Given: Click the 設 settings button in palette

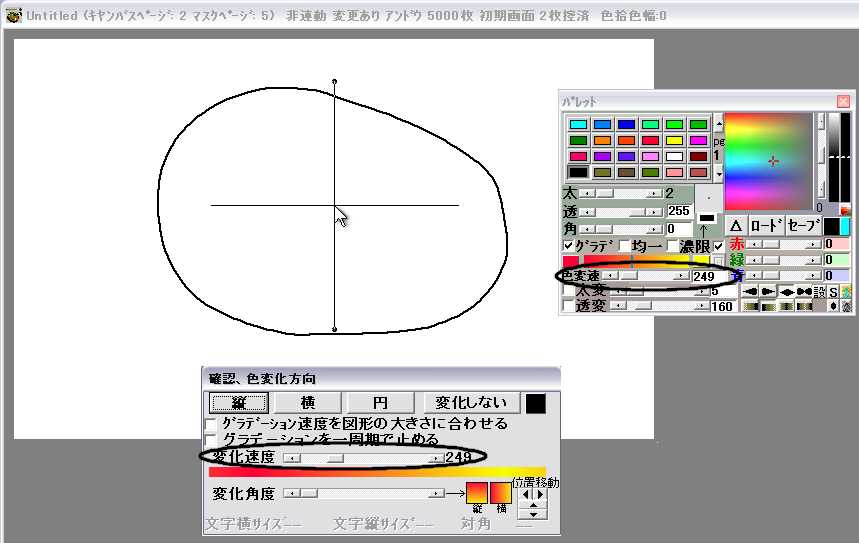Looking at the screenshot, I should click(x=819, y=291).
